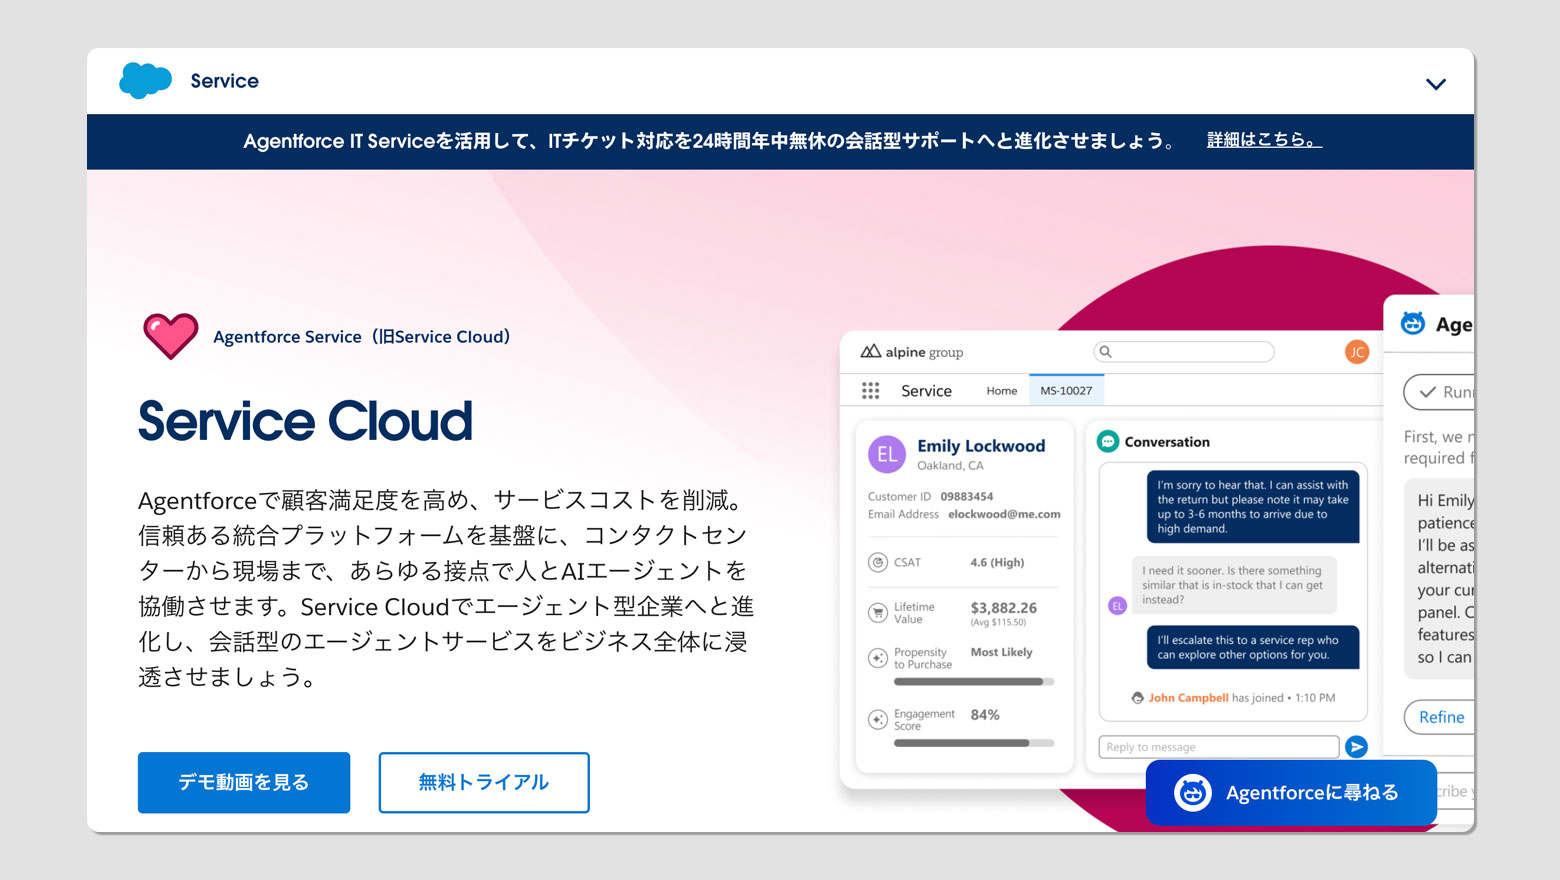Click the Engagement Score progress bar
Viewport: 1560px width, 880px height.
click(x=974, y=743)
